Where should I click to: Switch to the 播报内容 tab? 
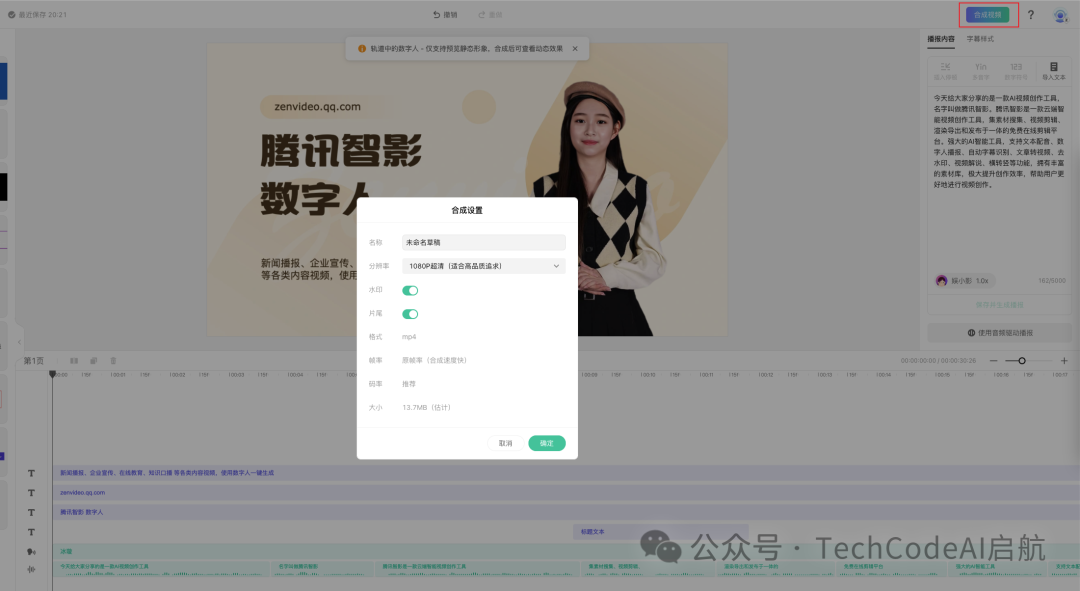point(941,39)
